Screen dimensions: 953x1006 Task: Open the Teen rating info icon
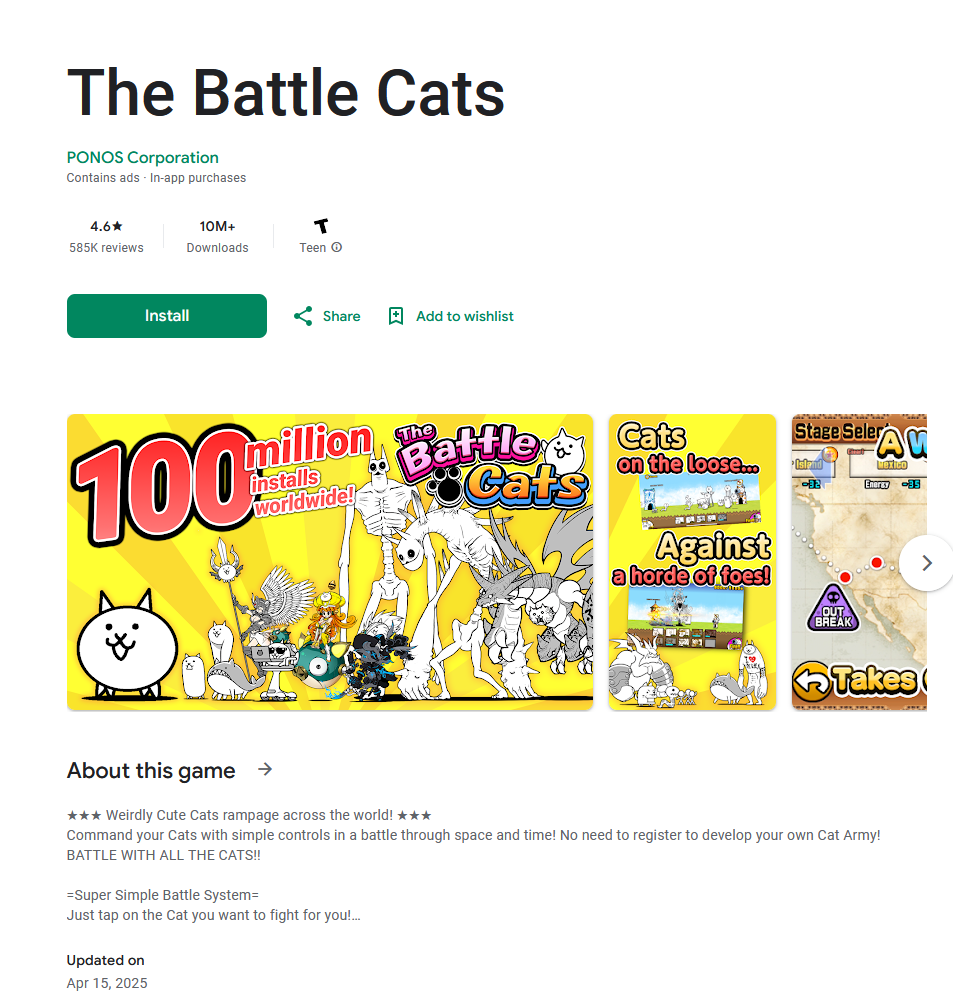pyautogui.click(x=336, y=247)
